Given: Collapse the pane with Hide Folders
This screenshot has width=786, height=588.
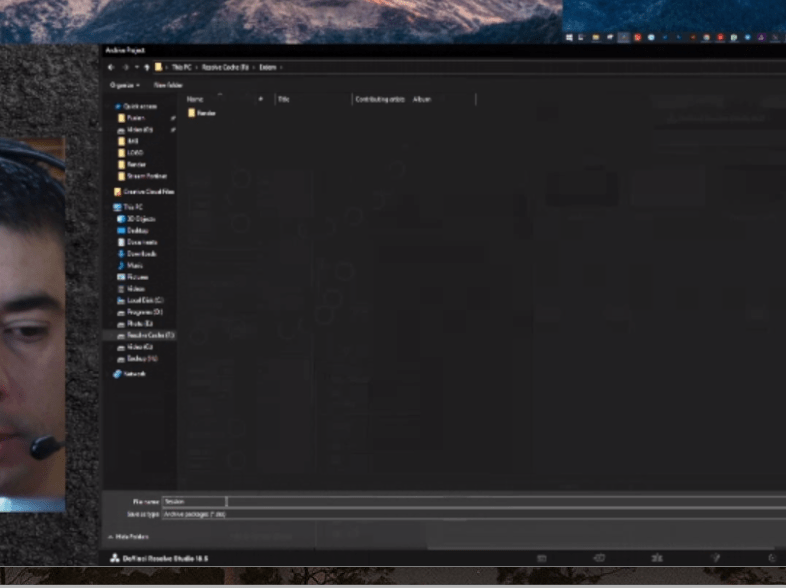Looking at the screenshot, I should [x=129, y=537].
